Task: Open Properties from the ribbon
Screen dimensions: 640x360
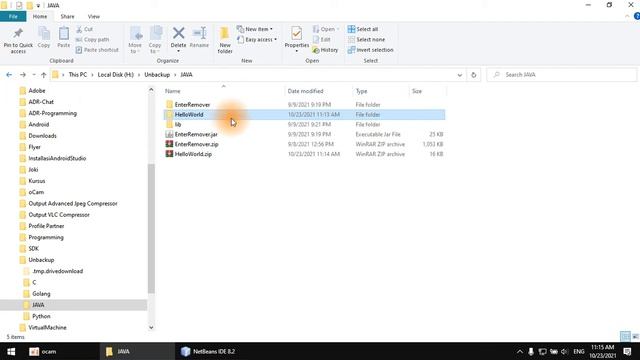Action: 297,40
